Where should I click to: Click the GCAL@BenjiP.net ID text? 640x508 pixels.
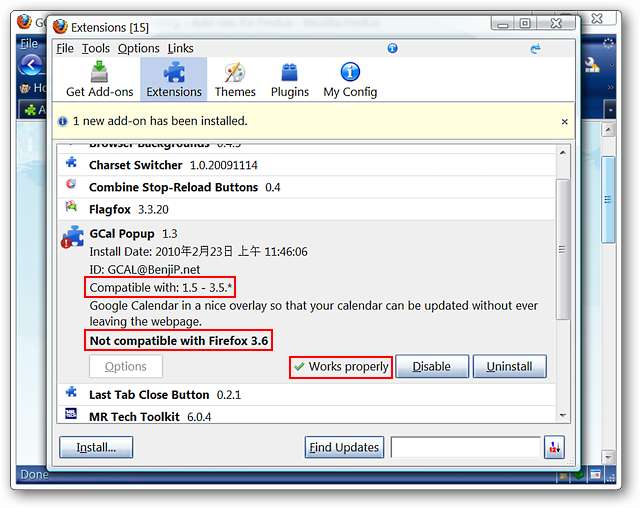tap(145, 269)
